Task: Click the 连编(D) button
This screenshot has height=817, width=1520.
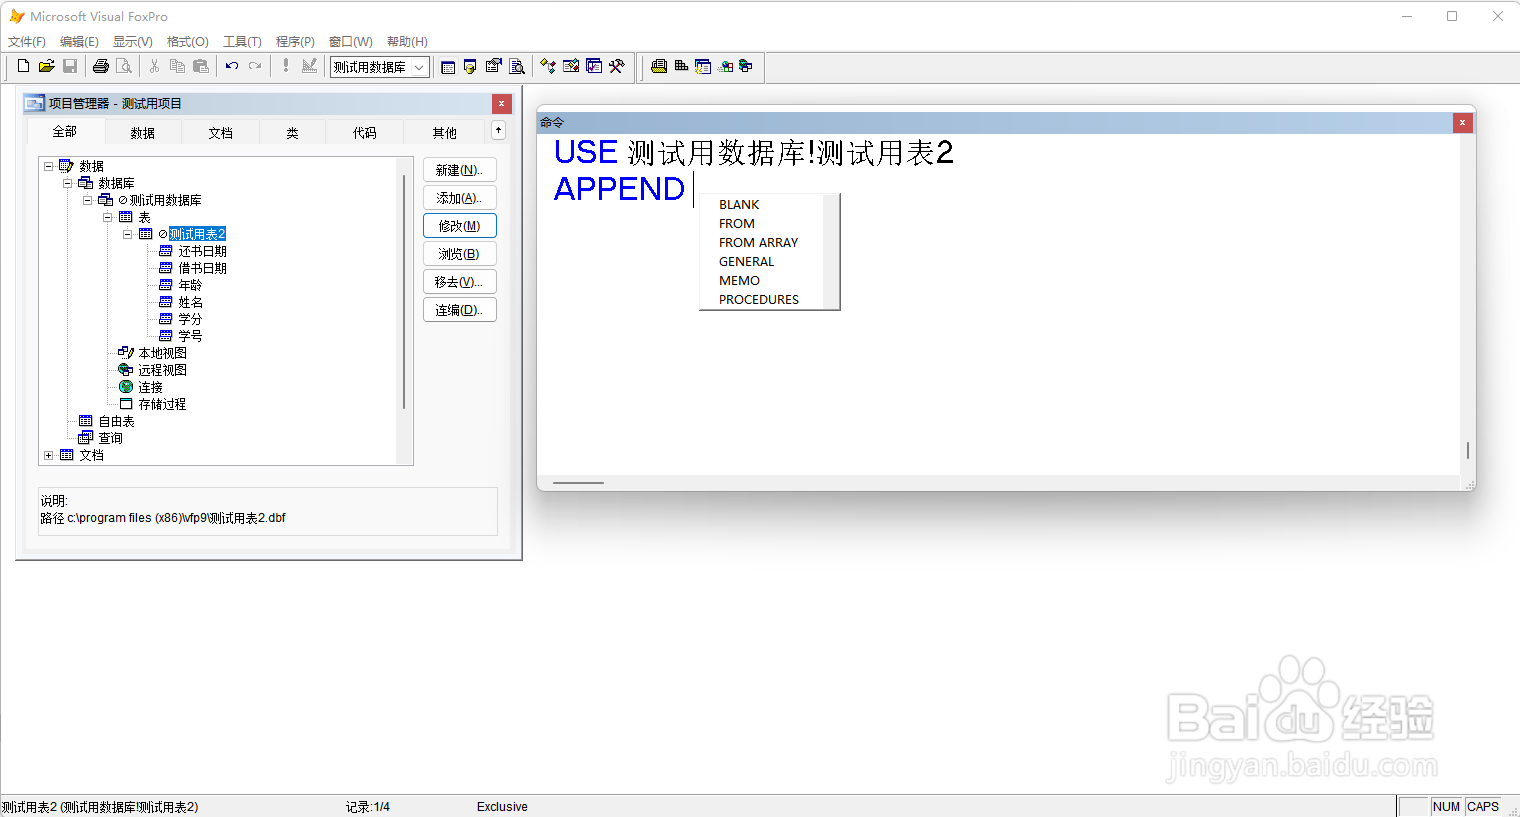Action: (460, 310)
